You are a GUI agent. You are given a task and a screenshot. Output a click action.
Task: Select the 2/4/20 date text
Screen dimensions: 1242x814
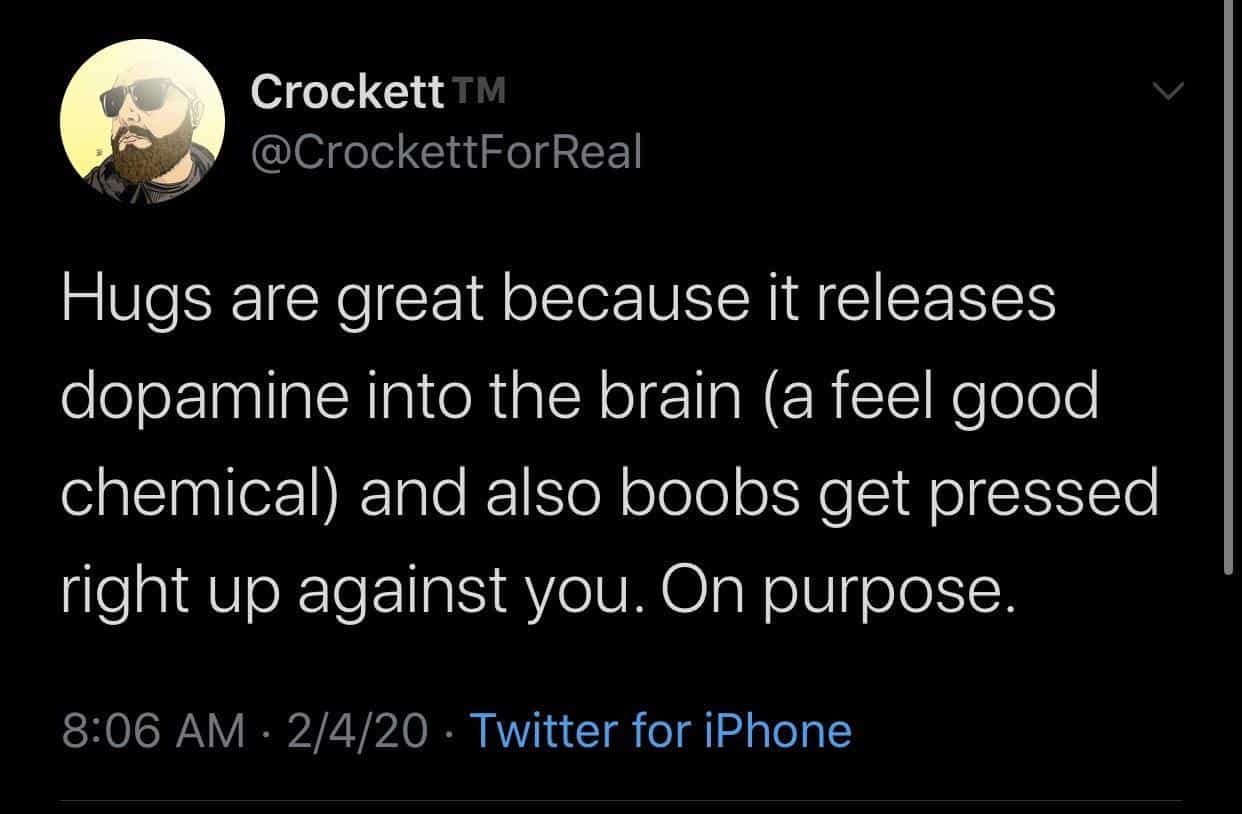pos(356,730)
